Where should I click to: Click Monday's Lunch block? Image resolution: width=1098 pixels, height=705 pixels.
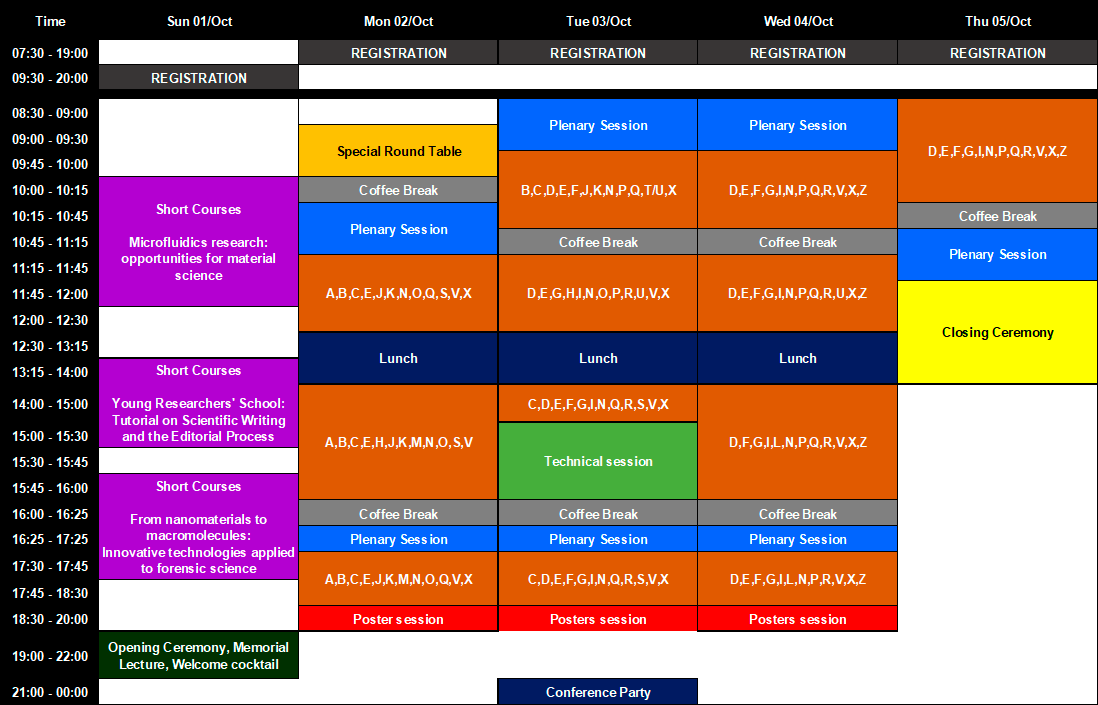pos(398,358)
